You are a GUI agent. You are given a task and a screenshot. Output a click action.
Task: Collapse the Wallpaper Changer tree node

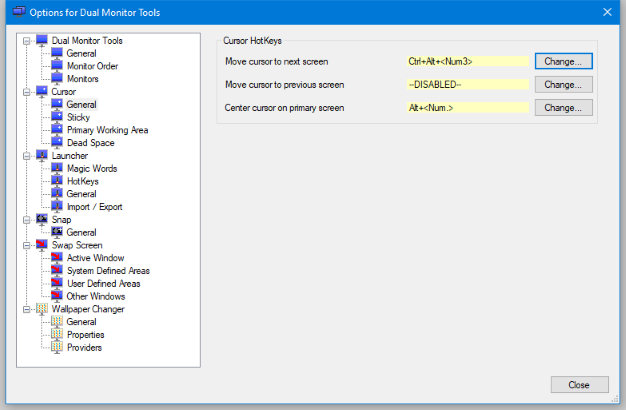click(26, 309)
